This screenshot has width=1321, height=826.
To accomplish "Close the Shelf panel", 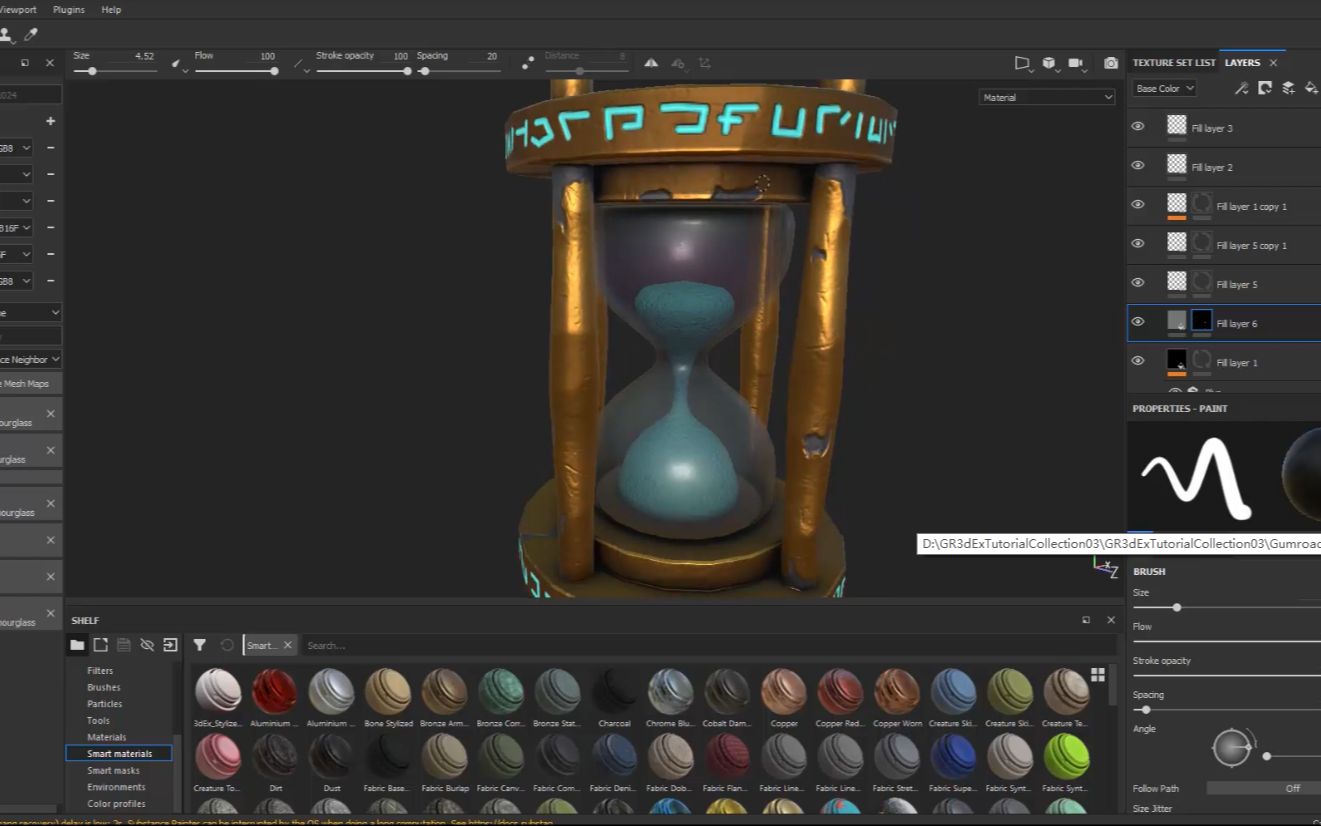I will (1110, 620).
